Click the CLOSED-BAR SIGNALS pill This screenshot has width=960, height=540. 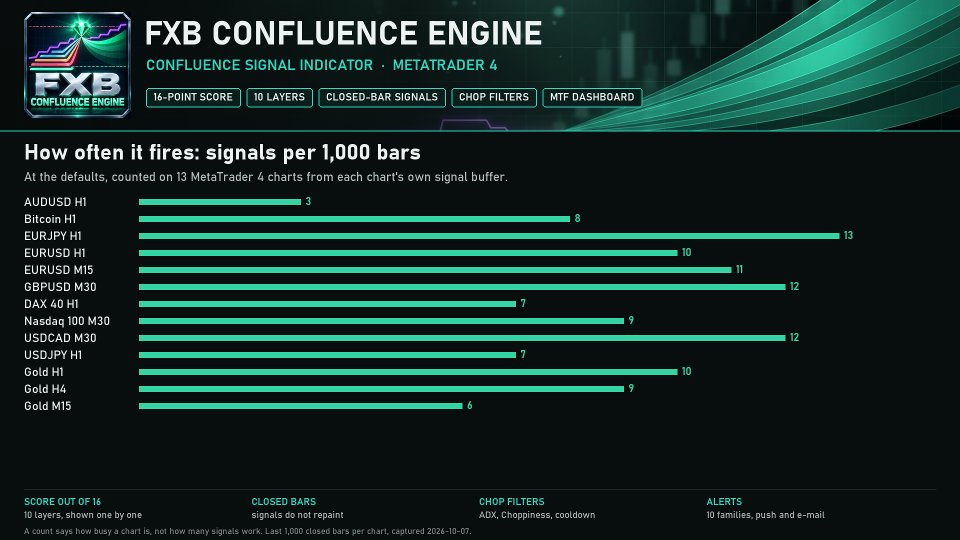(381, 97)
